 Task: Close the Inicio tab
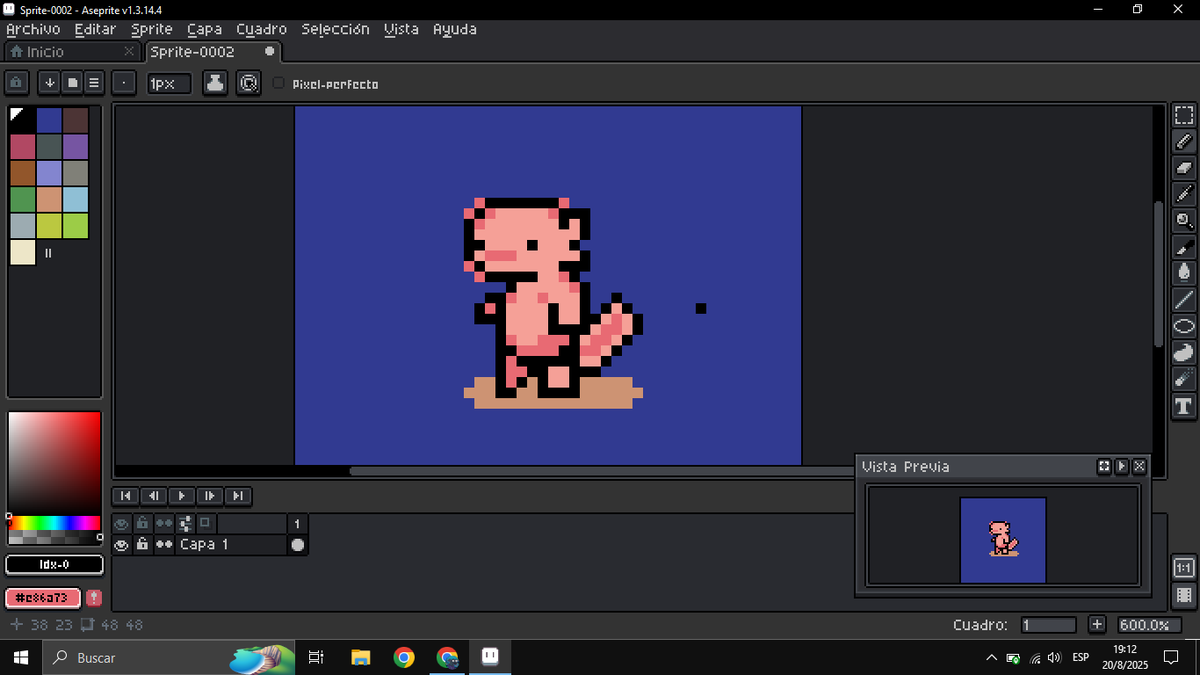coord(129,51)
